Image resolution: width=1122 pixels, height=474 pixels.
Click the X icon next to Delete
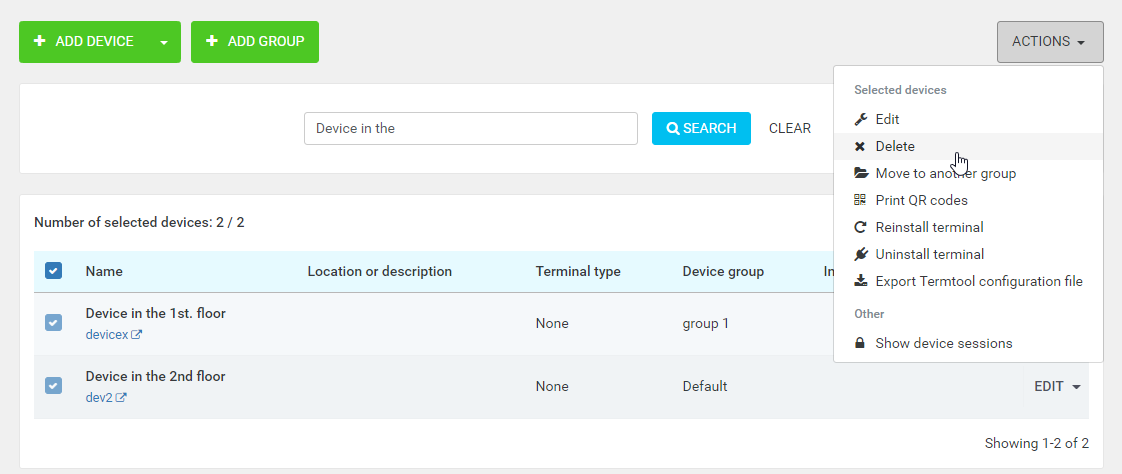(860, 146)
